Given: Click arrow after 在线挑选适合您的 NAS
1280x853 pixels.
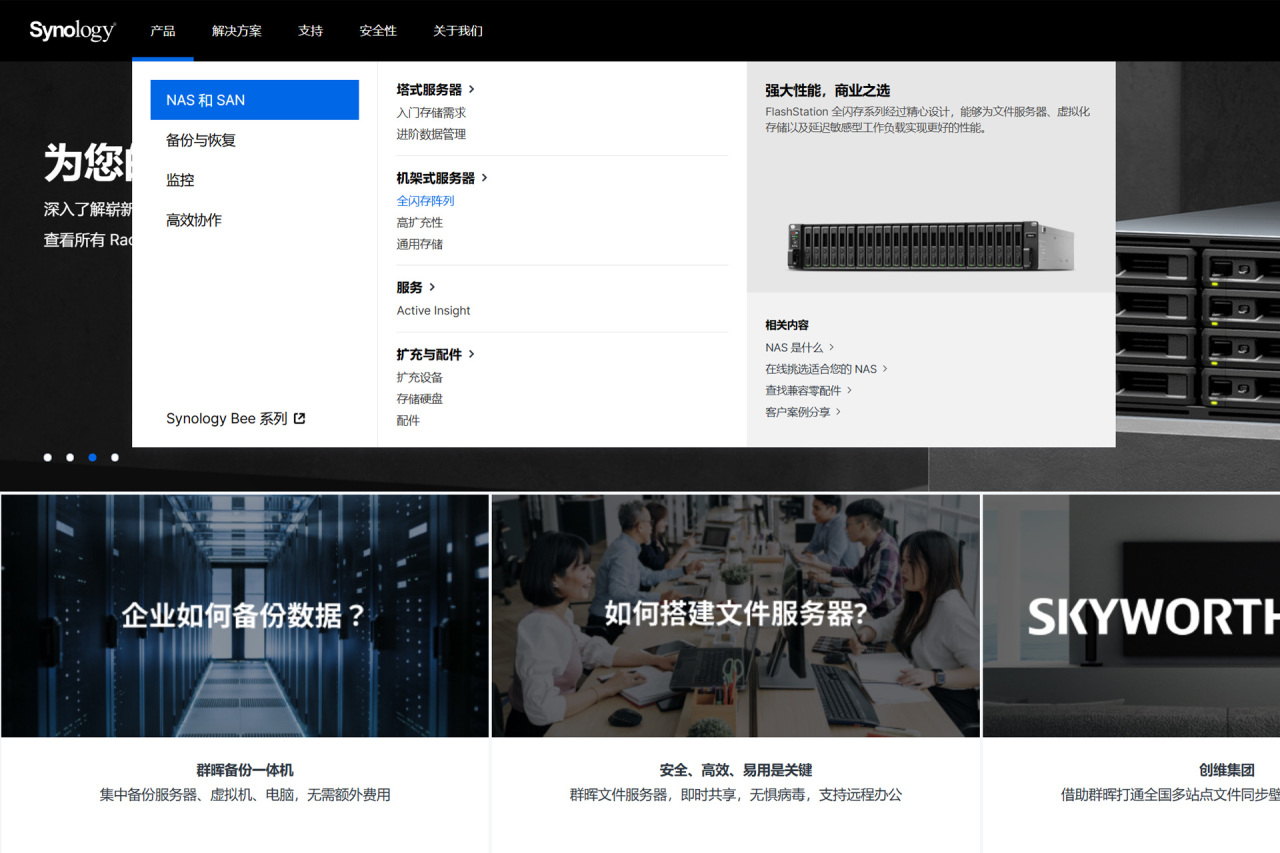Looking at the screenshot, I should (x=885, y=369).
